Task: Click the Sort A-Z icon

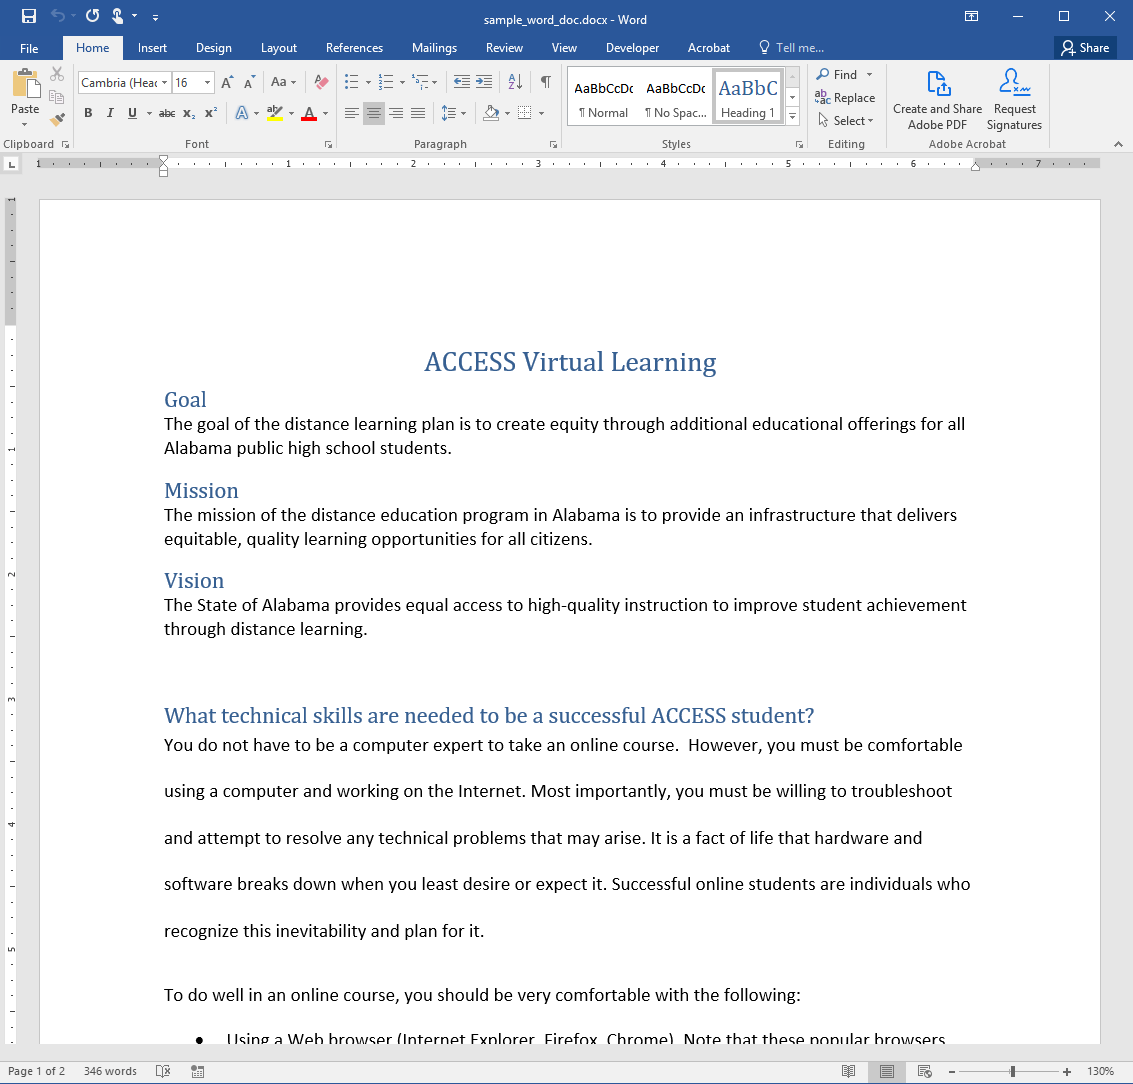Action: tap(515, 82)
